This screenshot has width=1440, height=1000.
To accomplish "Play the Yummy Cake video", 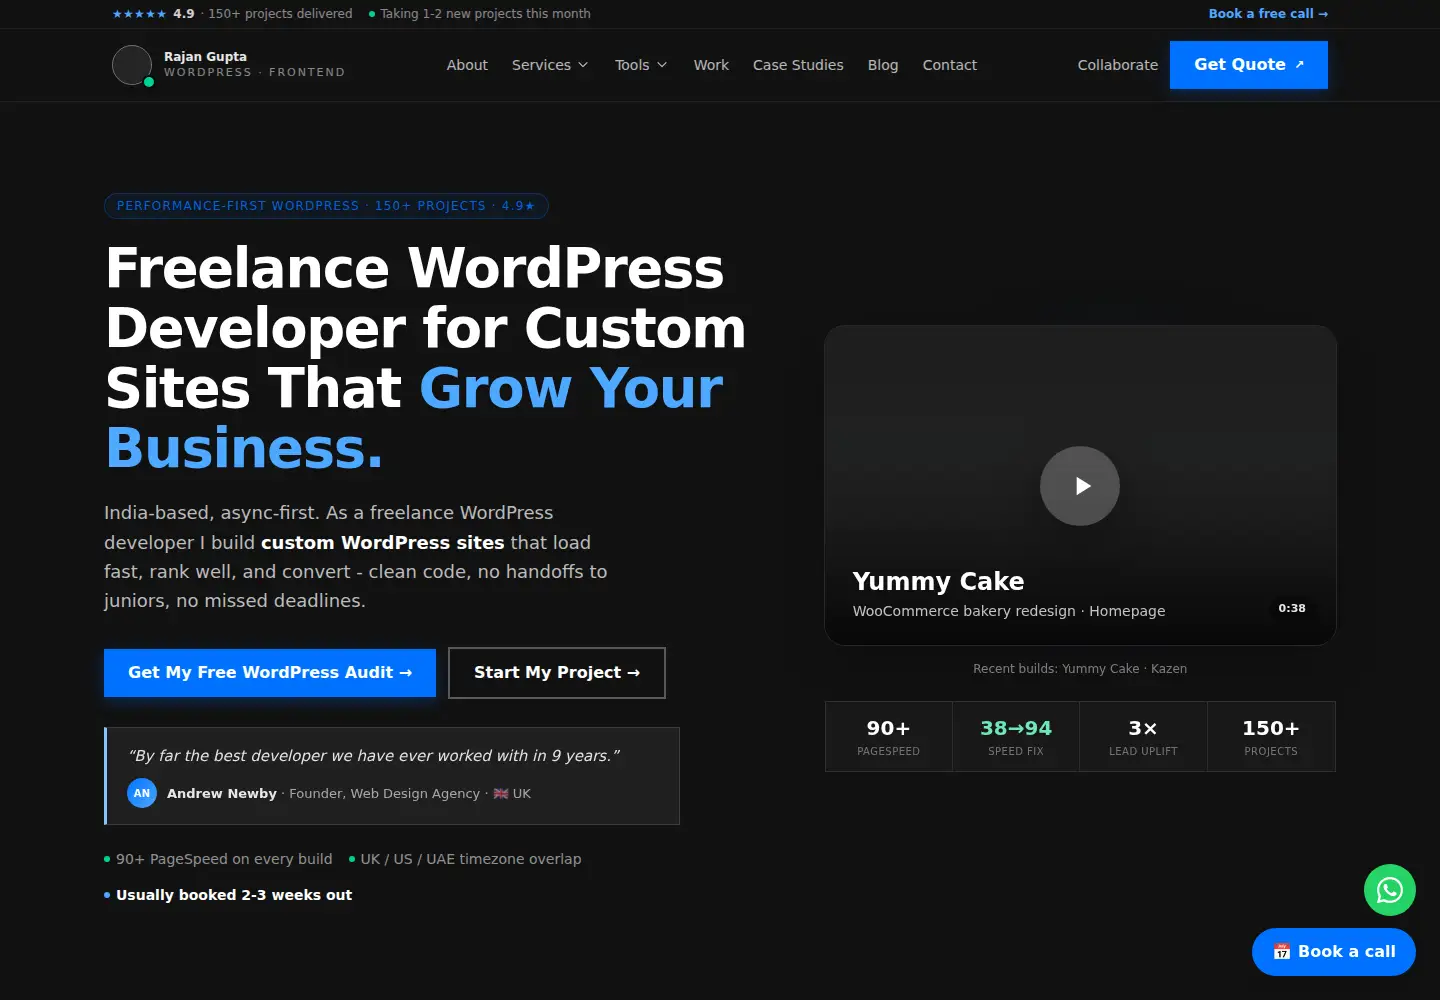I will pyautogui.click(x=1080, y=486).
